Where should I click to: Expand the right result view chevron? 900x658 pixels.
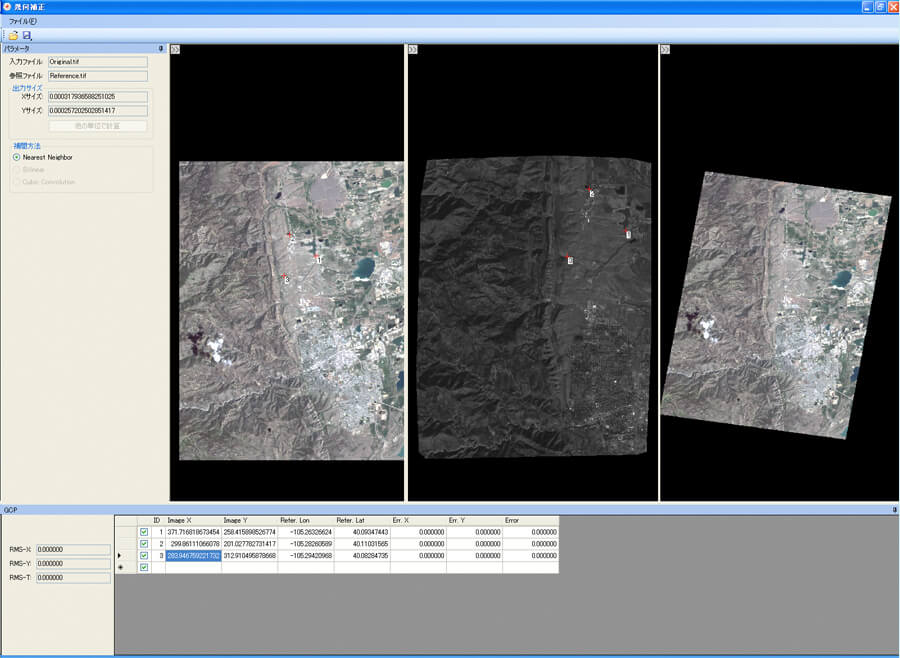tap(665, 49)
